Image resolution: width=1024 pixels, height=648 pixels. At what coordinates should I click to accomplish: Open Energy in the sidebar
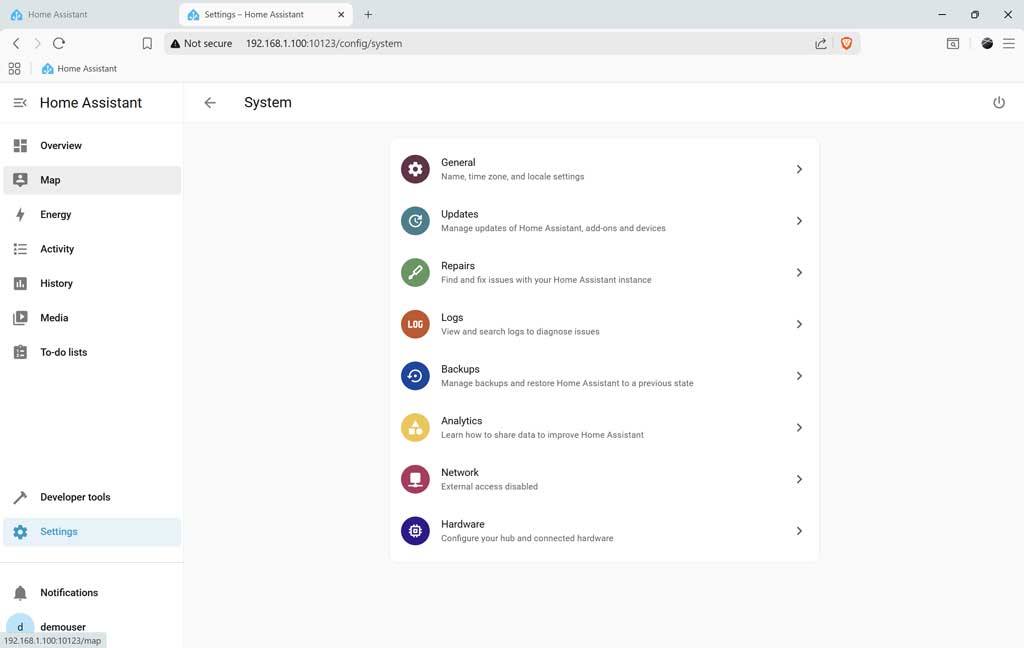92,214
